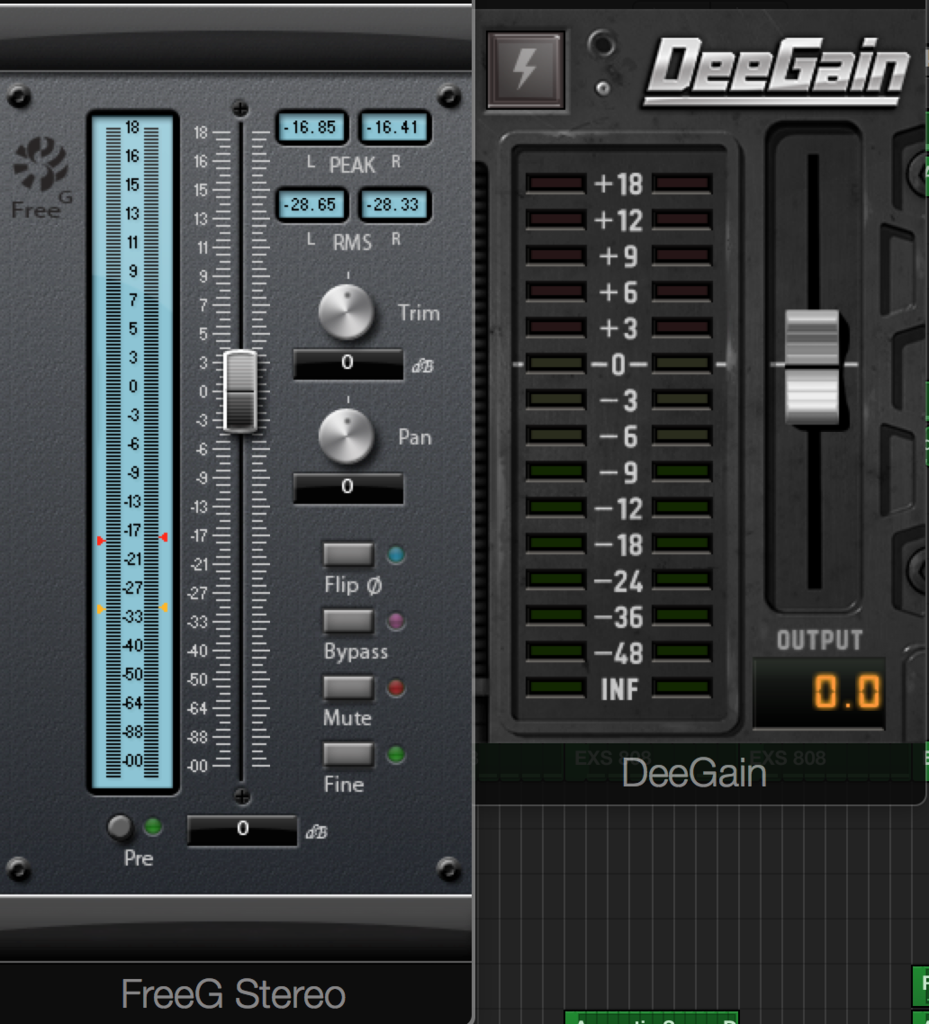Click the Trim dB value field
This screenshot has height=1024, width=929.
pos(348,363)
